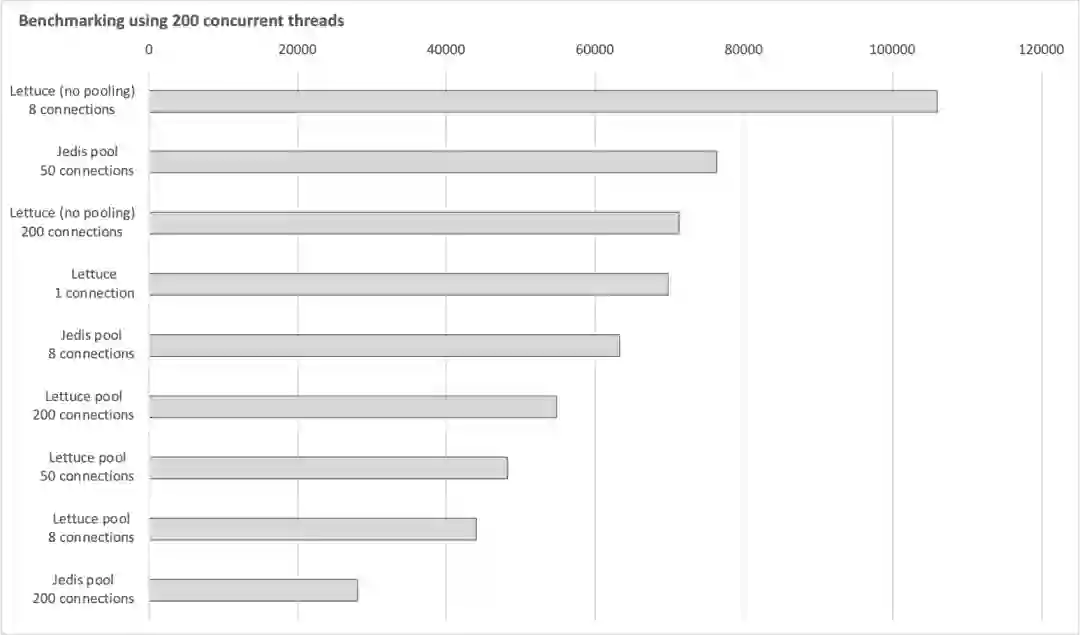Click the "Lettuce pool 8 connections" category label
This screenshot has height=635, width=1080.
tap(91, 528)
